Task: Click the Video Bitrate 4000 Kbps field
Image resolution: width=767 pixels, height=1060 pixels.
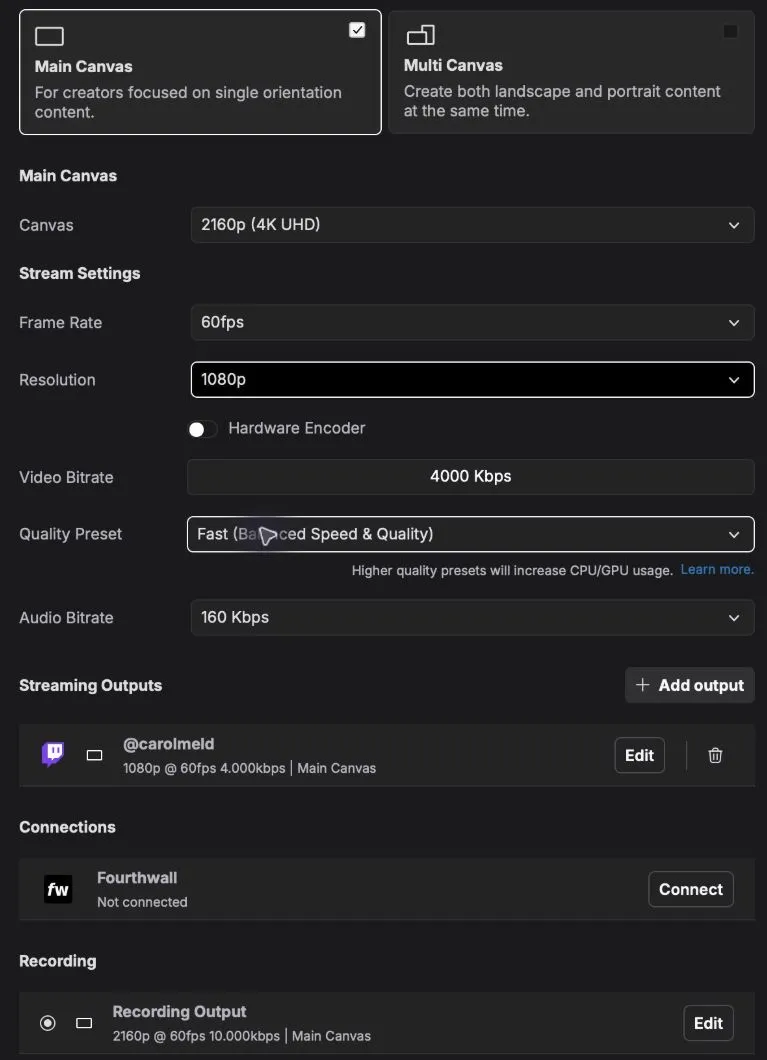Action: [470, 477]
